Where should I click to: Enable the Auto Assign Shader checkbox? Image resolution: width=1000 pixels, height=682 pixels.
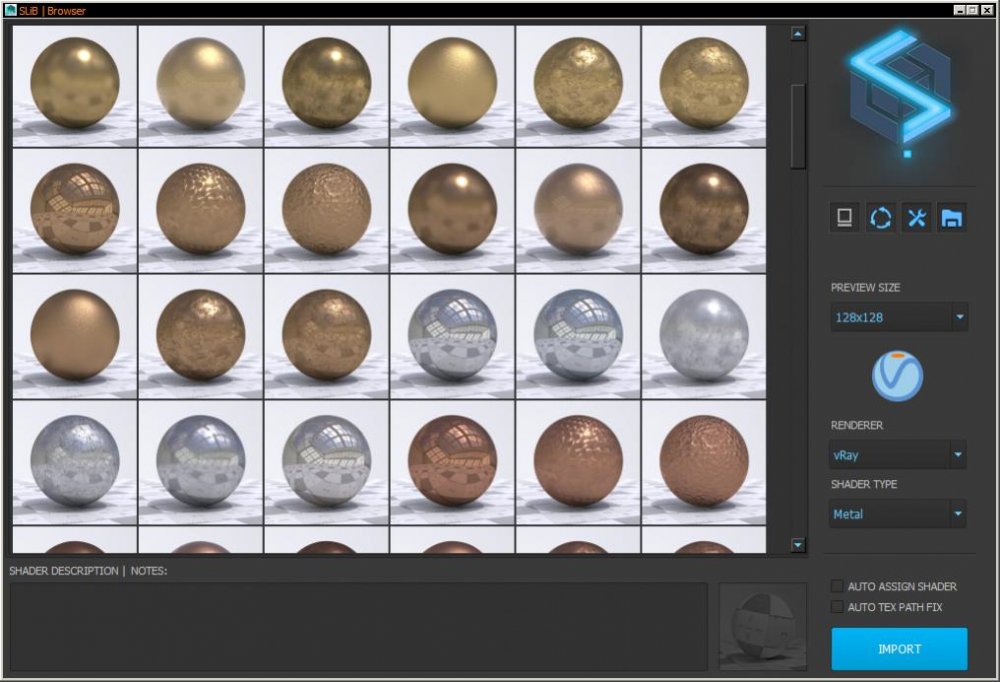click(x=837, y=586)
